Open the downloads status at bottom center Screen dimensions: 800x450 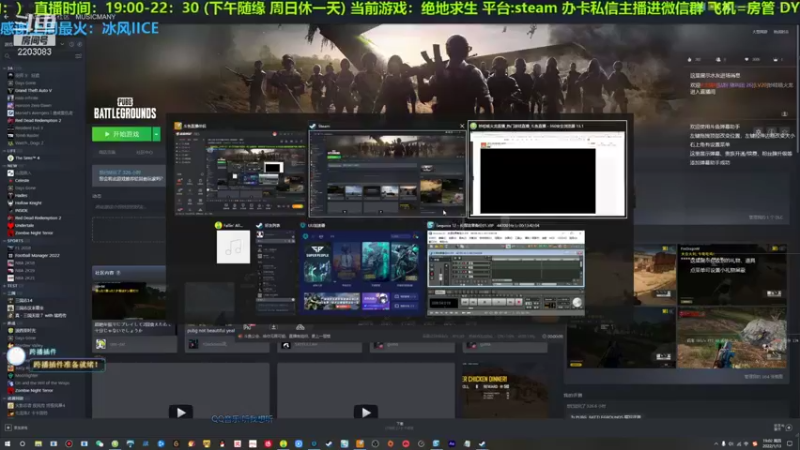click(399, 426)
